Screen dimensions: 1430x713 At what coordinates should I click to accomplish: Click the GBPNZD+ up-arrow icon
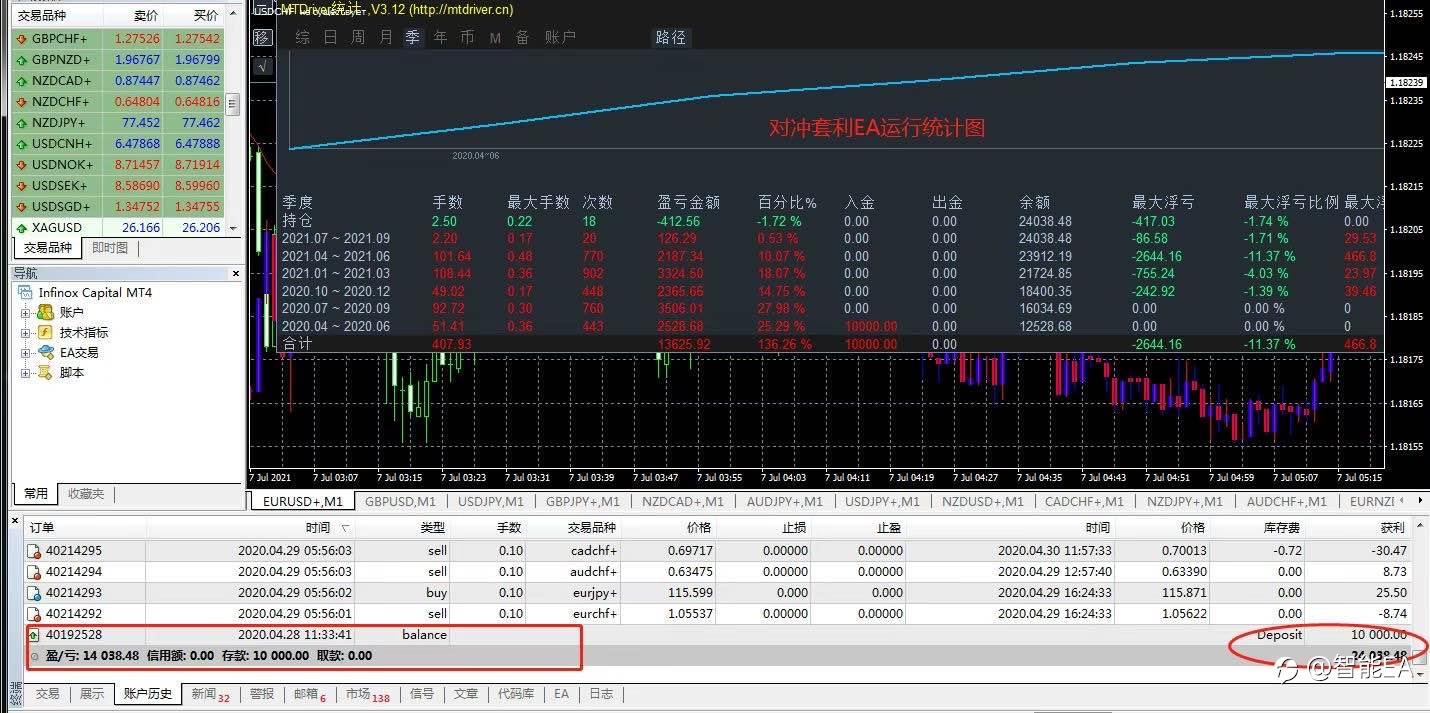tap(21, 60)
